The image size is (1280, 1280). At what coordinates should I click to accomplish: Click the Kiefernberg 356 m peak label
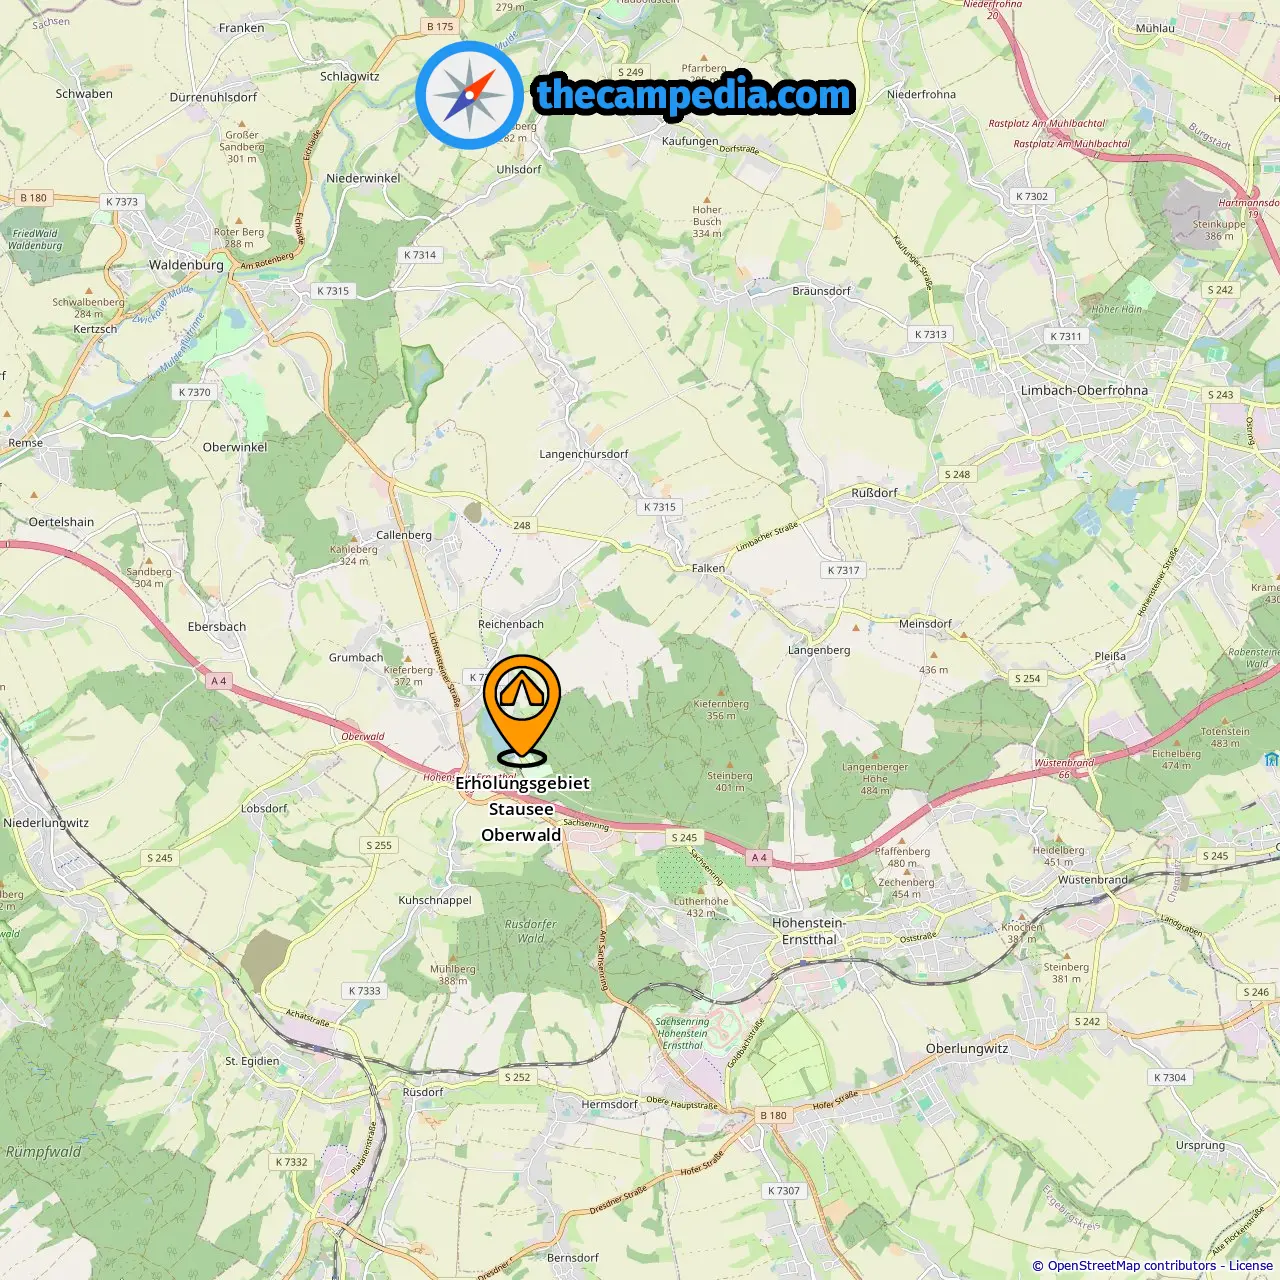pos(721,709)
